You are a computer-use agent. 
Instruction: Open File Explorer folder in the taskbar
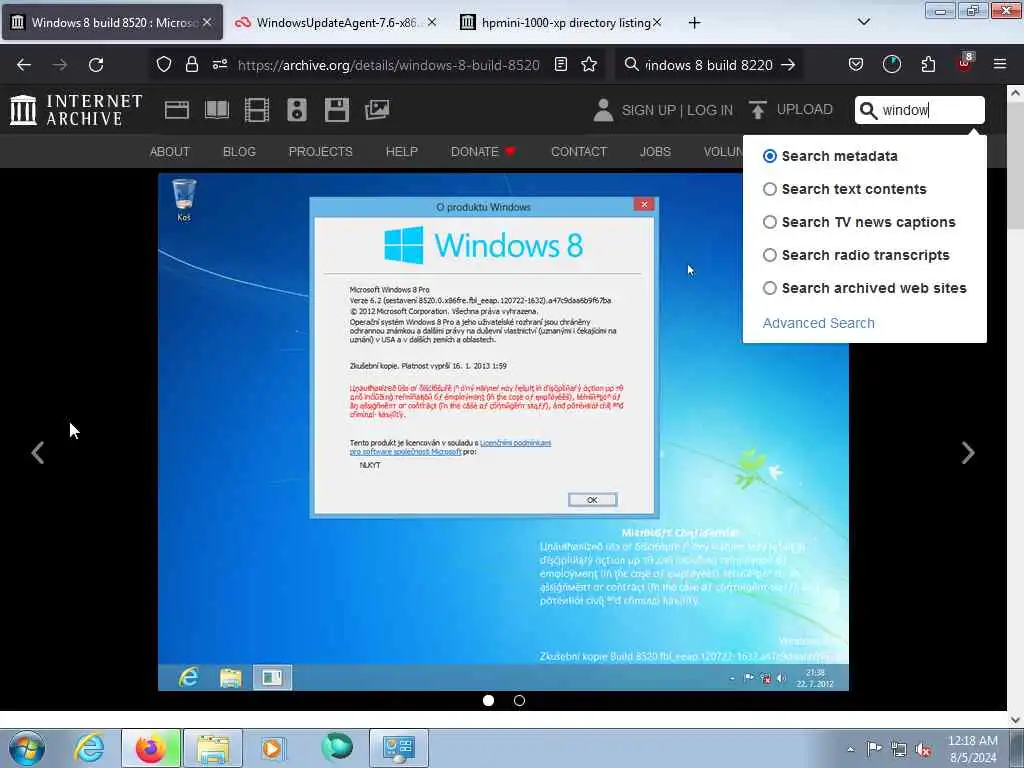coord(213,748)
